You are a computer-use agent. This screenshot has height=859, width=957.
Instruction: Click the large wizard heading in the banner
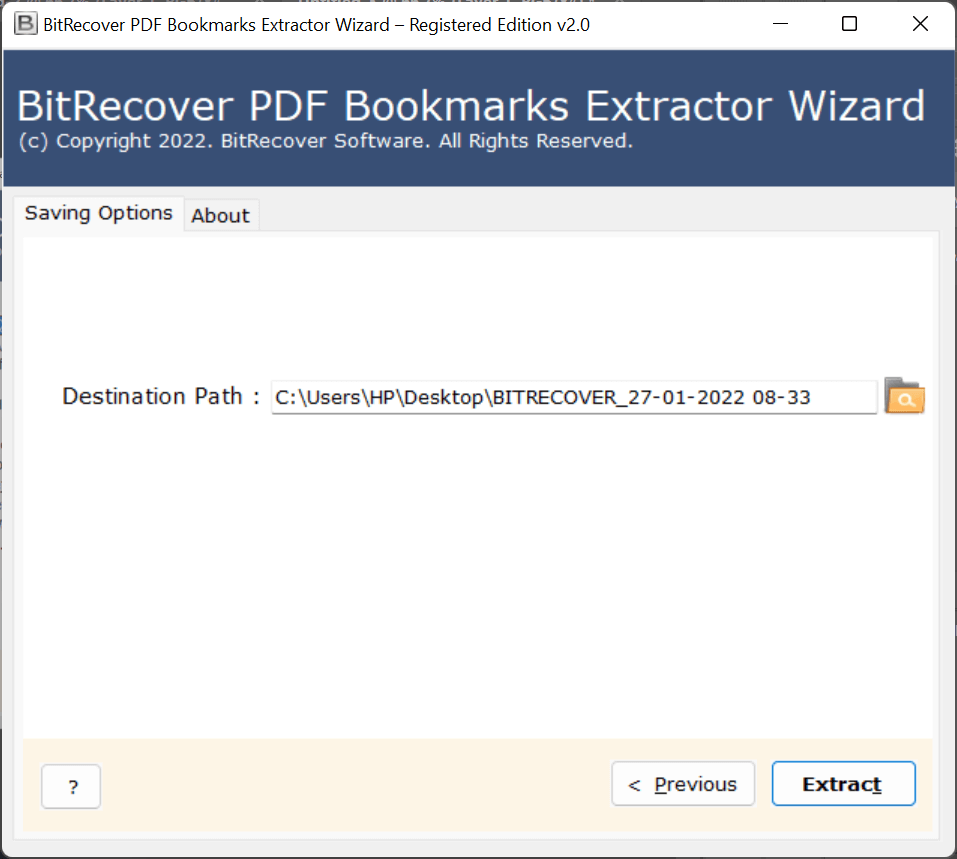click(x=471, y=106)
